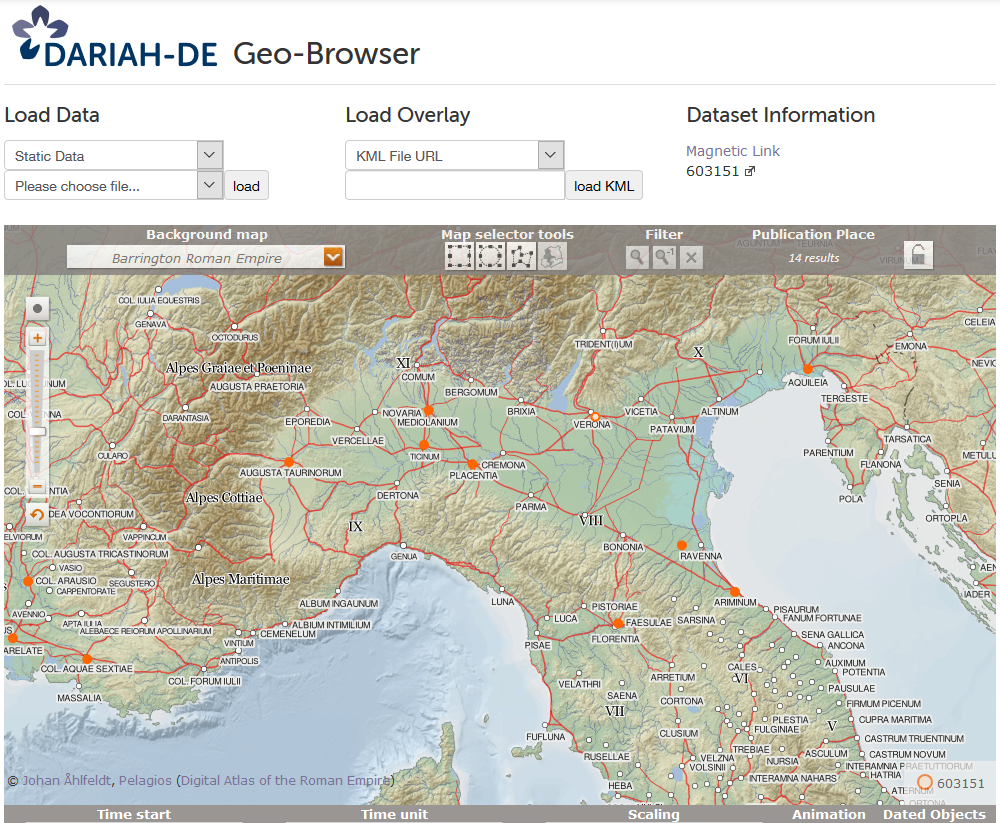Toggle the Publication Place lock icon
This screenshot has width=1000, height=823.
tap(918, 255)
